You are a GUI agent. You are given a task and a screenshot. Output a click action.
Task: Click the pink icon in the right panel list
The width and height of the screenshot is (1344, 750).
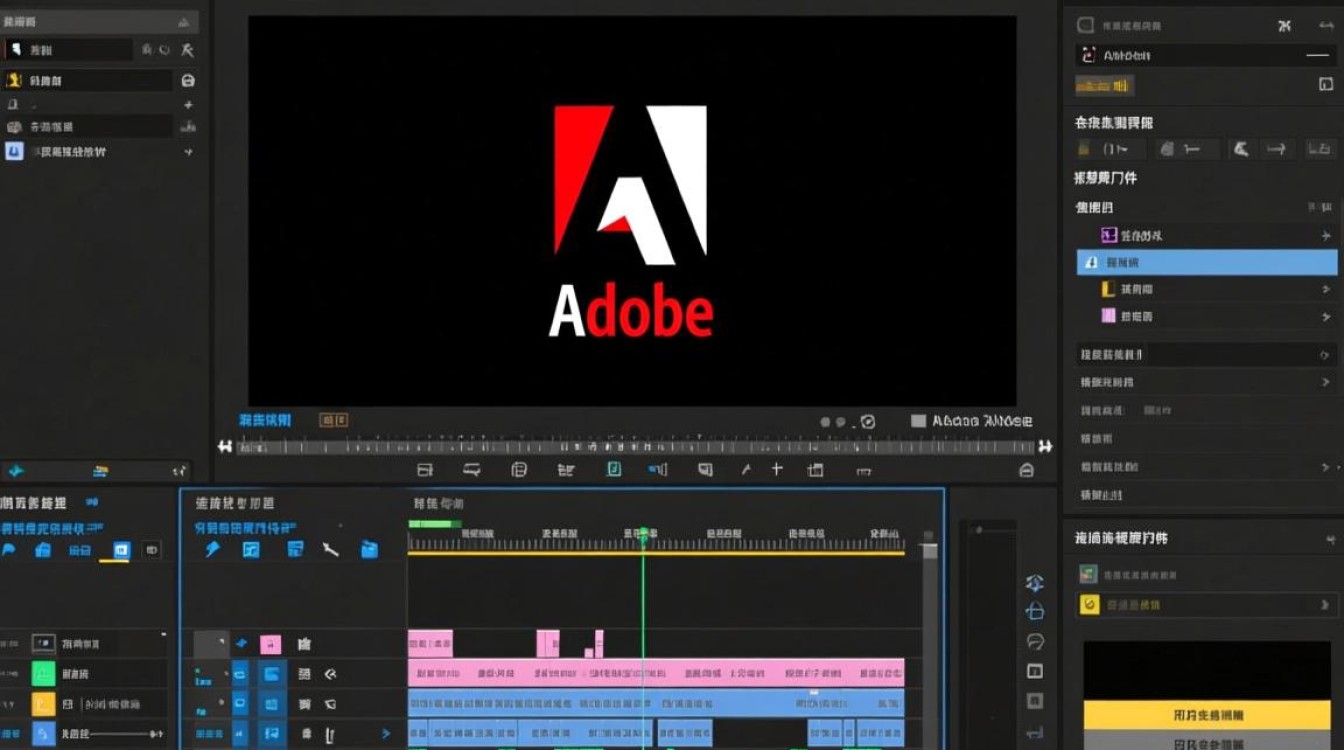click(x=1108, y=316)
